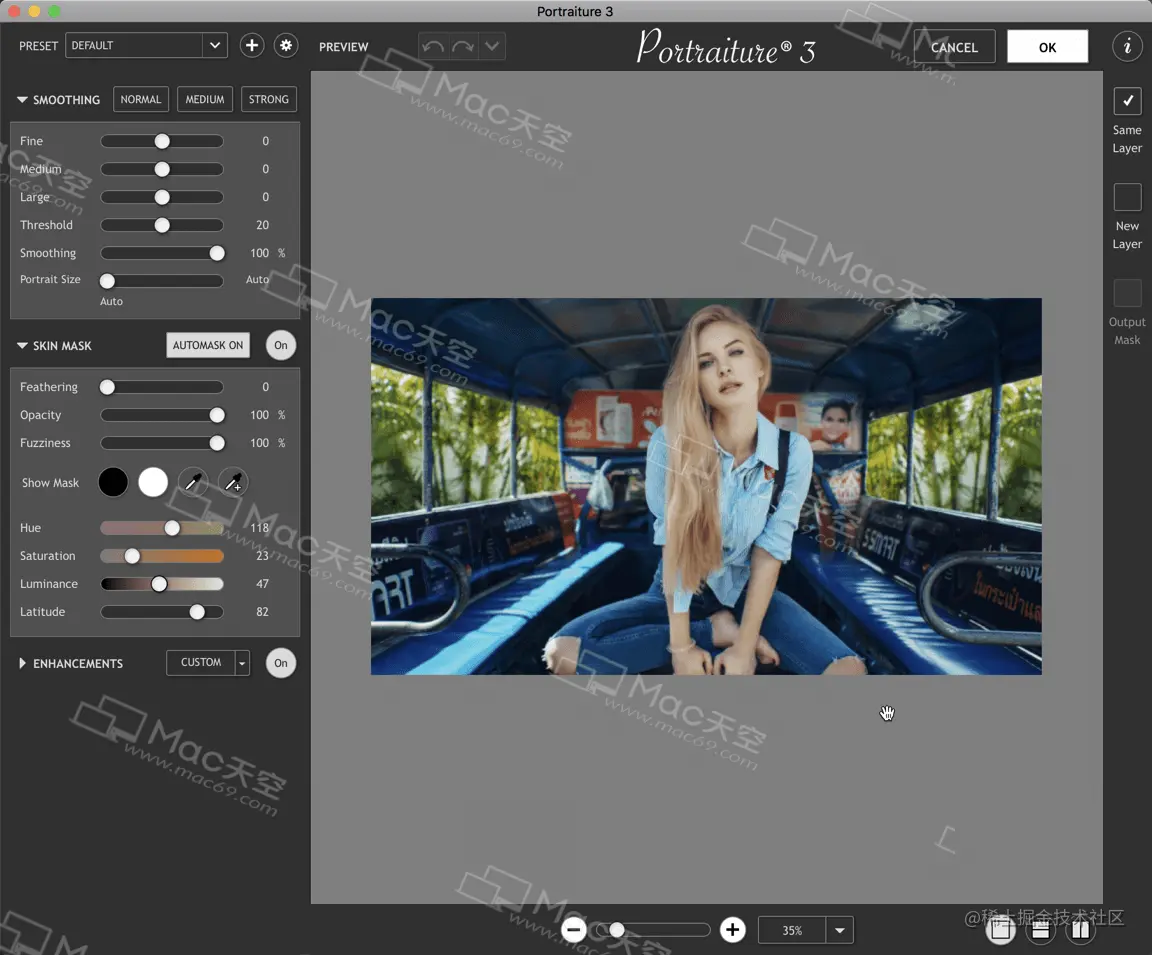Select the STRONG smoothing preset
The height and width of the screenshot is (955, 1152).
(268, 99)
